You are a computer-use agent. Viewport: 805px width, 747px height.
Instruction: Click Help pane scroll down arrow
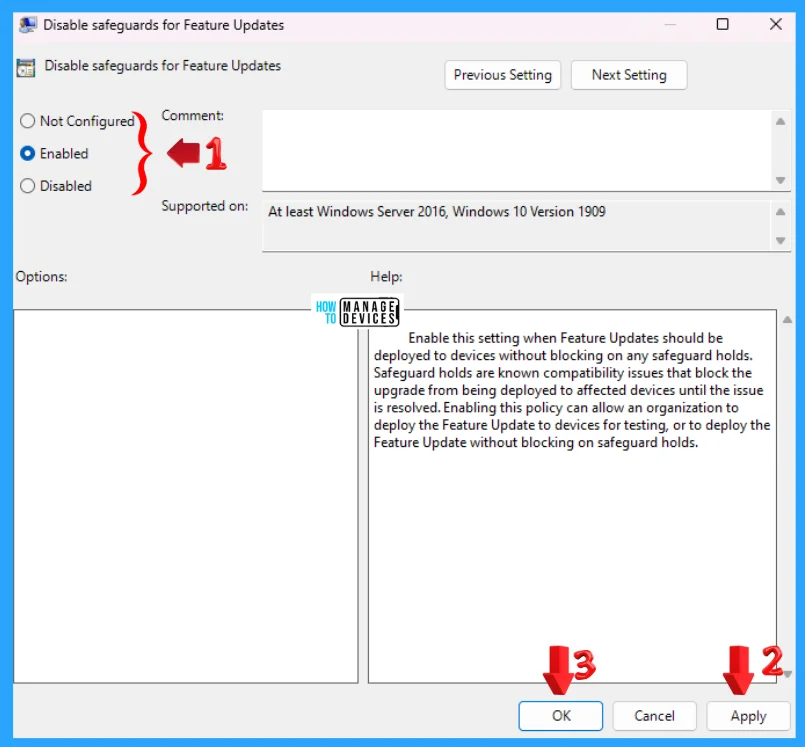pos(787,674)
